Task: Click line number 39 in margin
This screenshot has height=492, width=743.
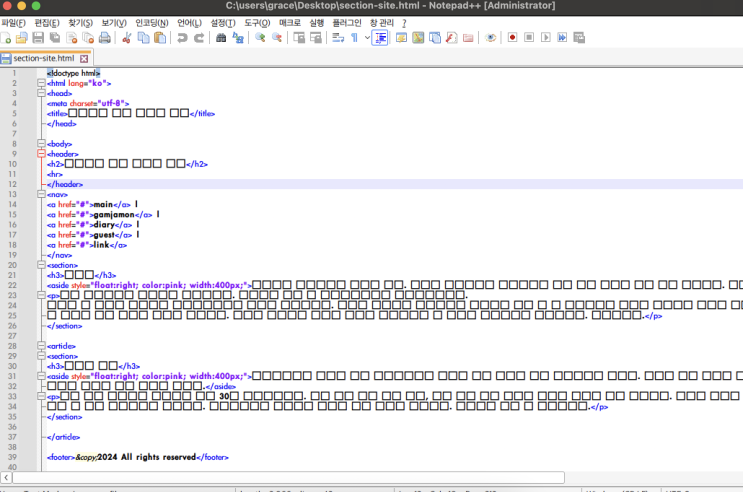Action: pyautogui.click(x=12, y=457)
